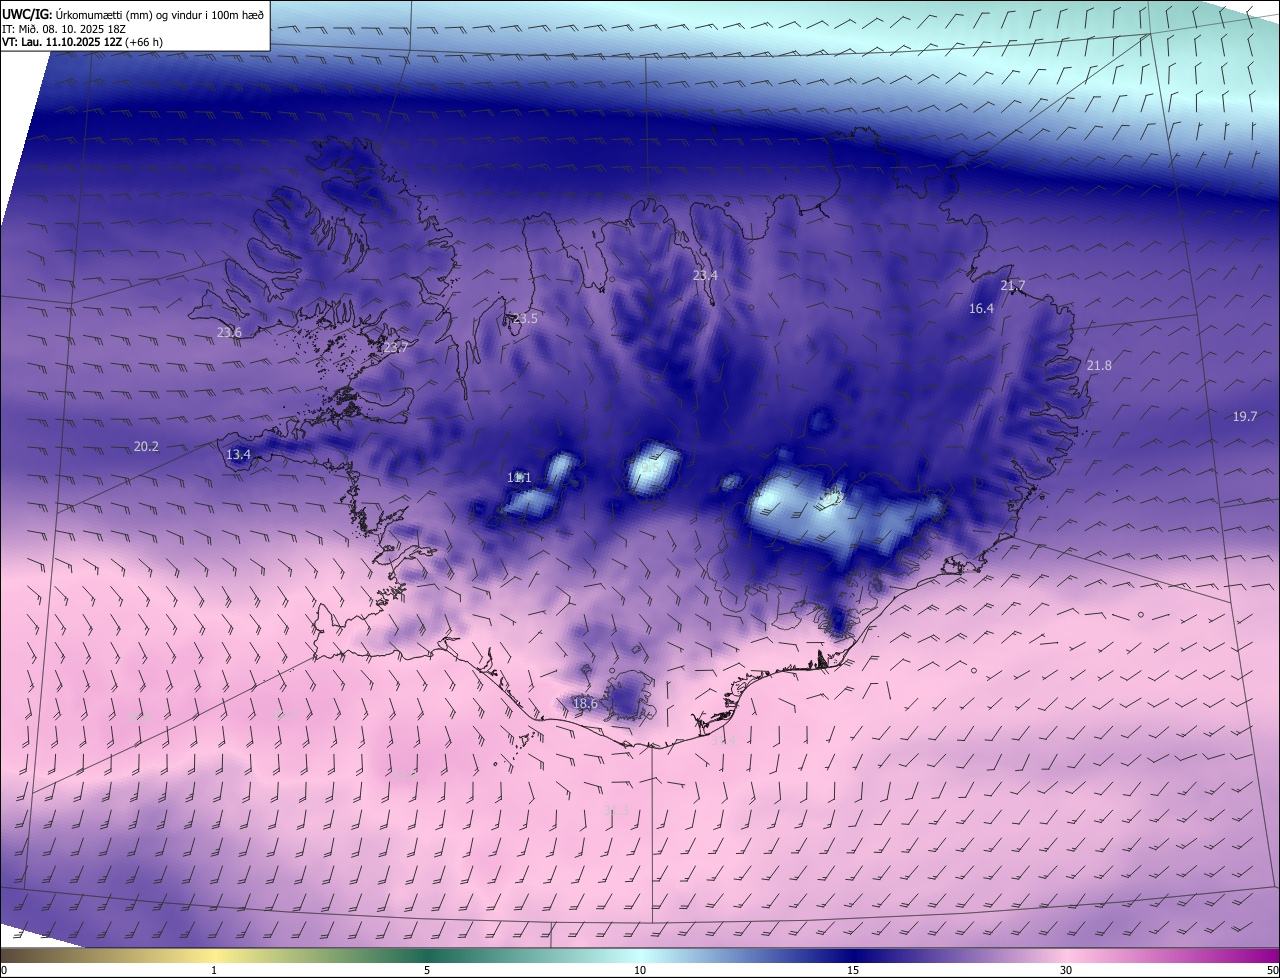Click the map value 20.2
This screenshot has width=1280, height=978.
(146, 446)
